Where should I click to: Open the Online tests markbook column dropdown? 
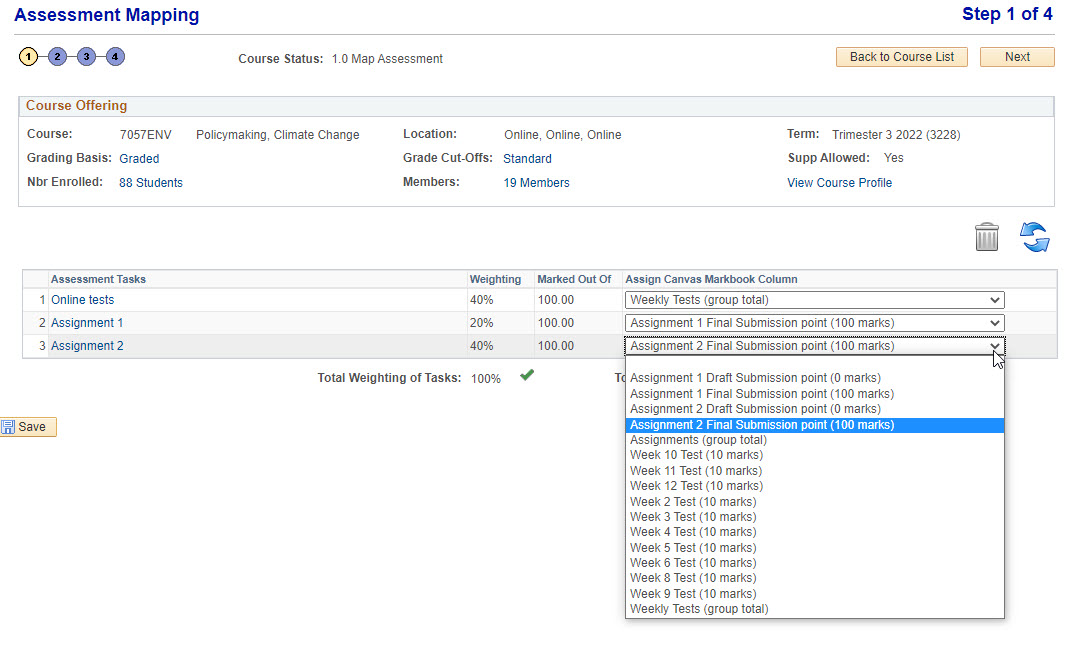(x=814, y=300)
